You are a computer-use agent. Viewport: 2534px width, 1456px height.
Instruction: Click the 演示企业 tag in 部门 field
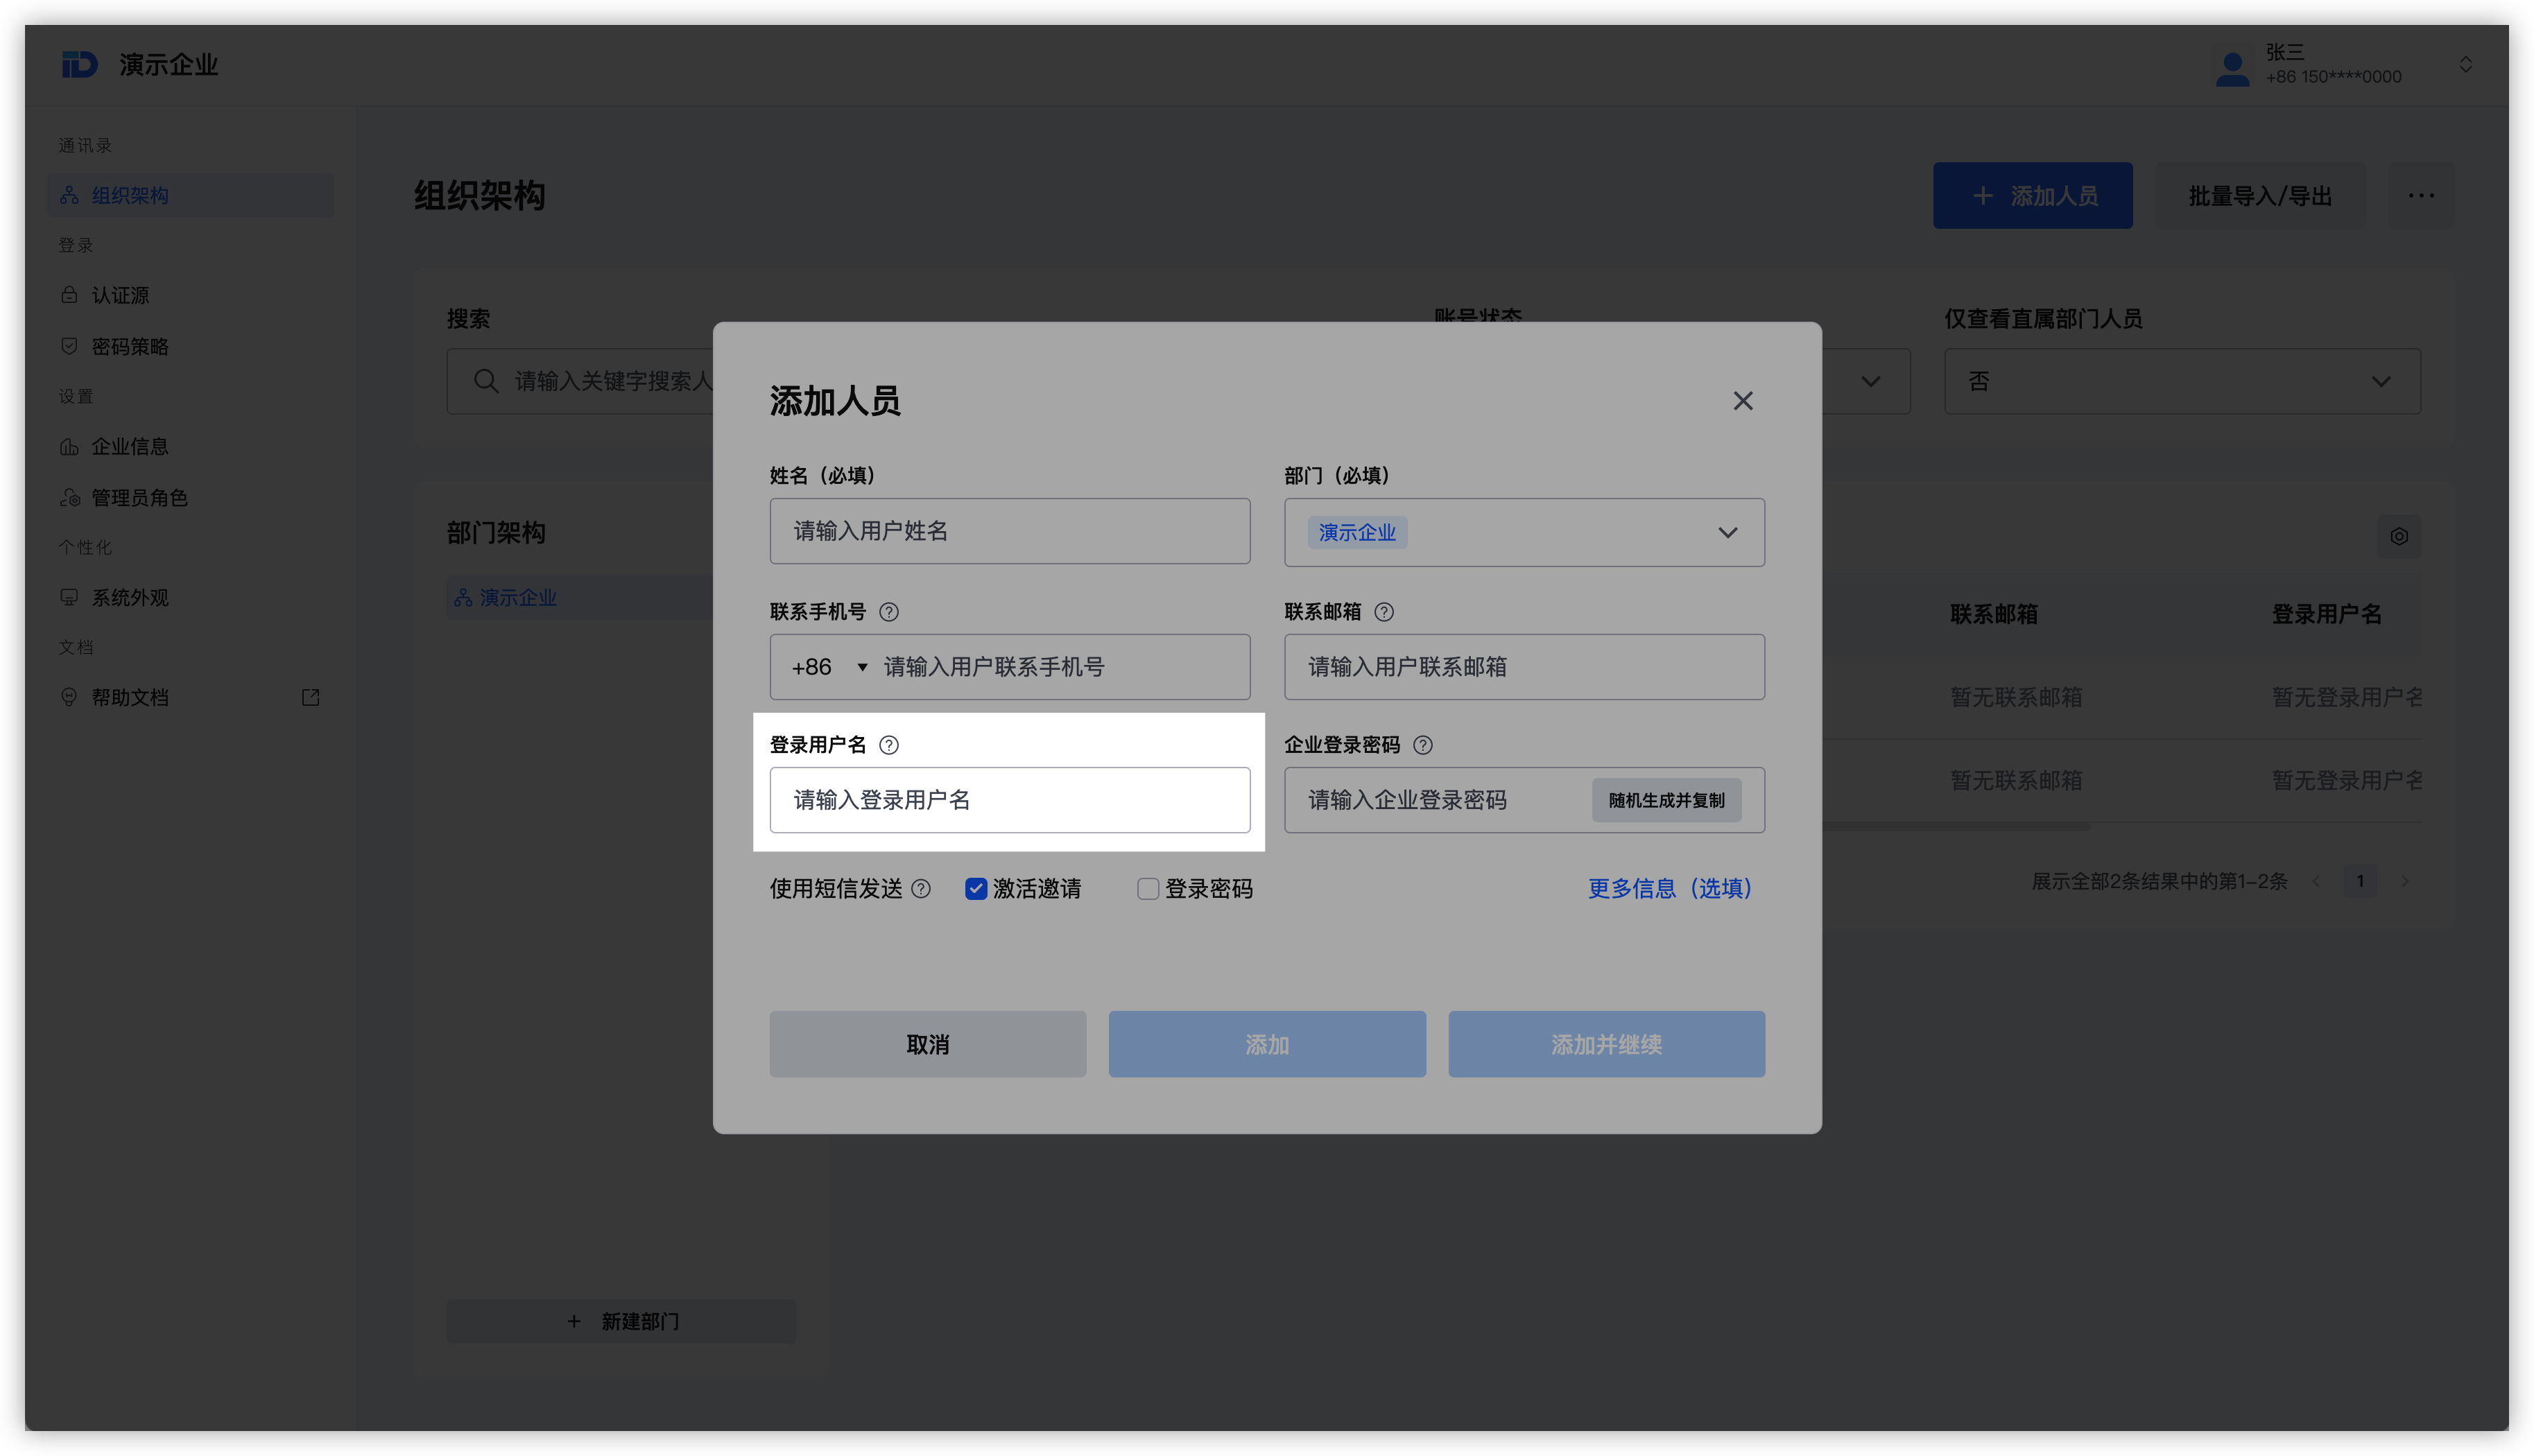(x=1357, y=532)
